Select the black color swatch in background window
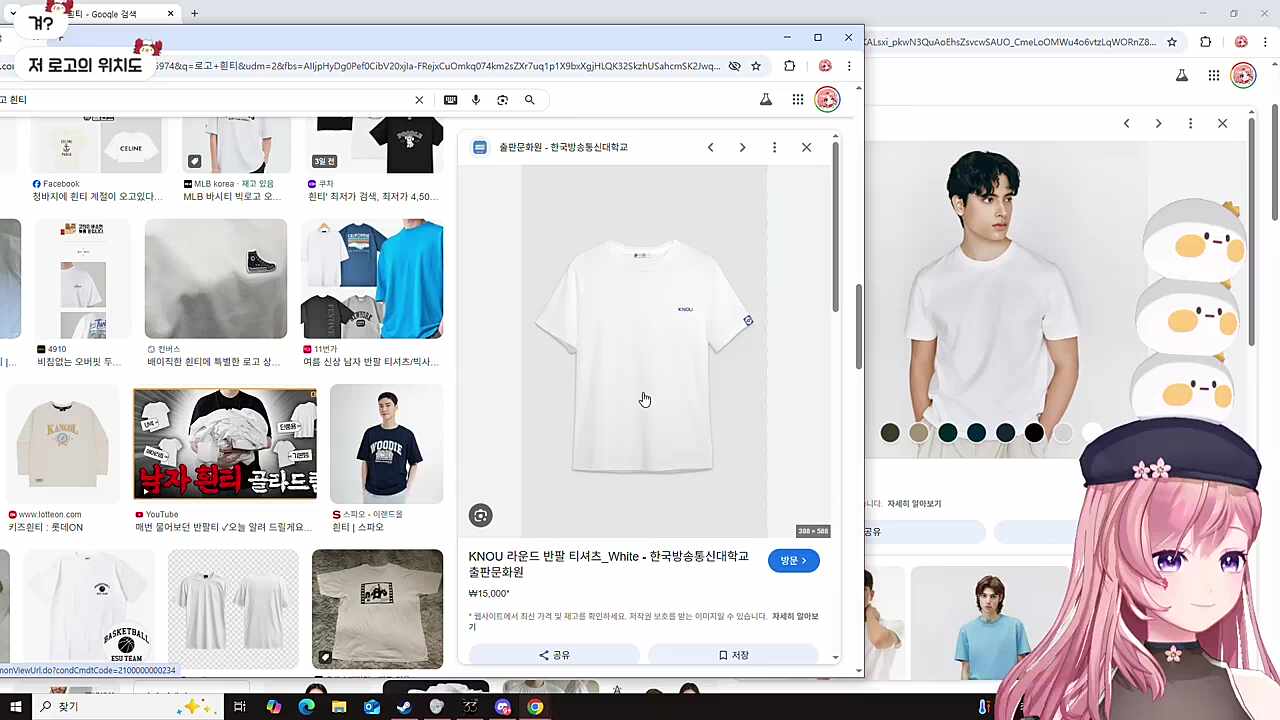1280x720 pixels. click(1034, 432)
